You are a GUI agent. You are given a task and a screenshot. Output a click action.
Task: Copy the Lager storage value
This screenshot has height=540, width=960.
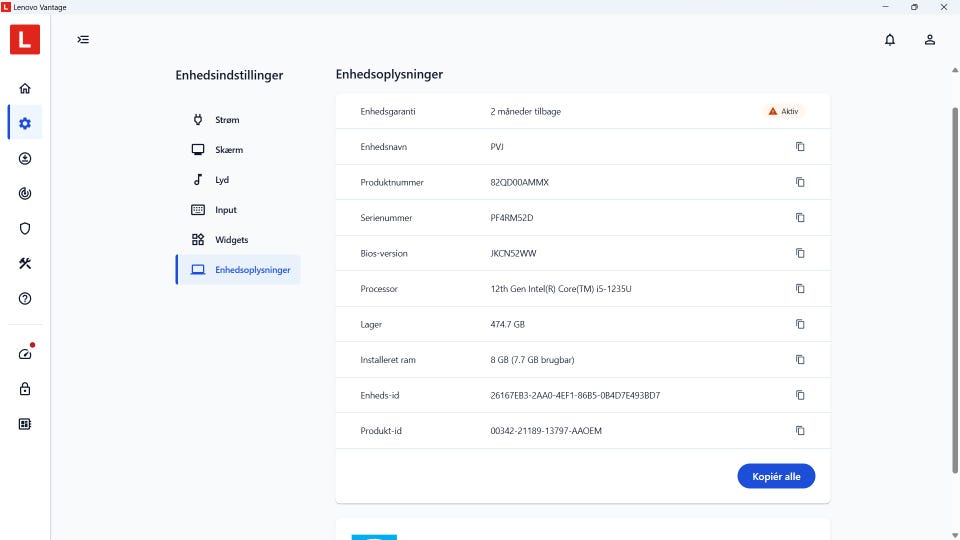[x=800, y=324]
